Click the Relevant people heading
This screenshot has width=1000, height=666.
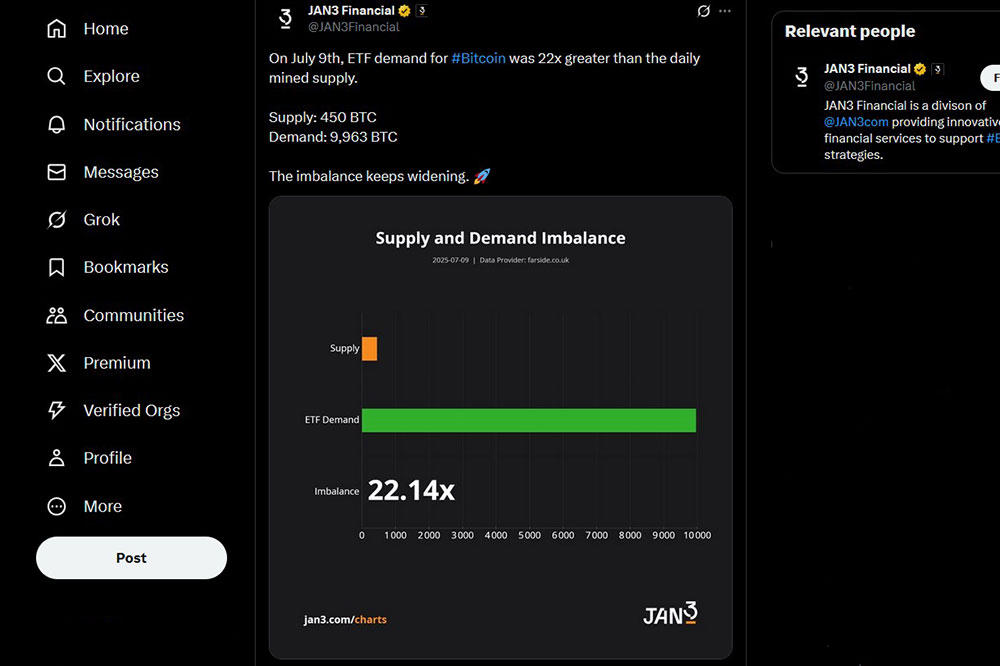tap(849, 31)
